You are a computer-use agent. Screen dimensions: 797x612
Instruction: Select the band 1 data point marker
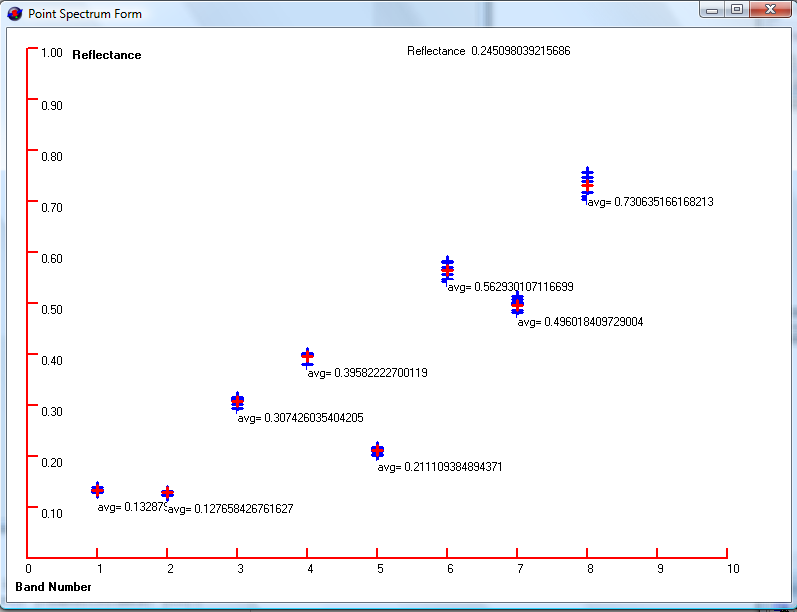[97, 489]
